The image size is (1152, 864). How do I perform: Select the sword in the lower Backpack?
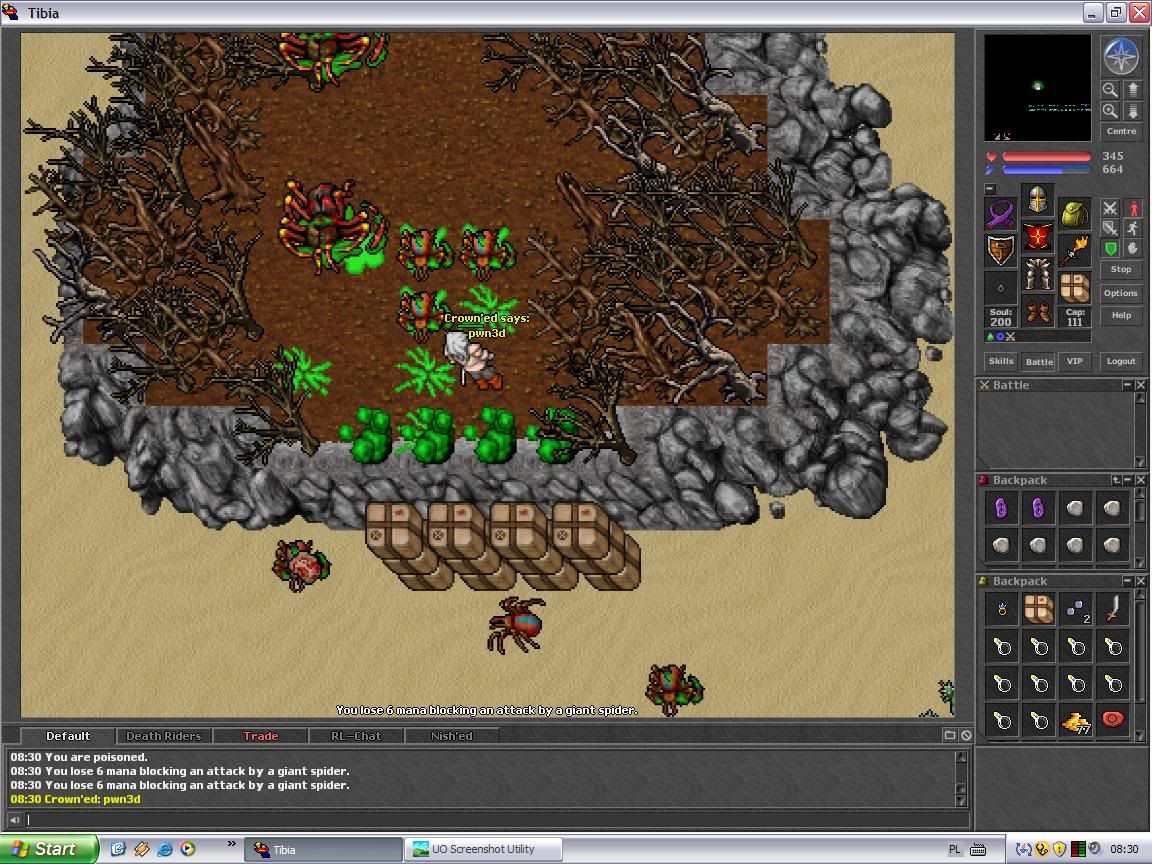1112,609
